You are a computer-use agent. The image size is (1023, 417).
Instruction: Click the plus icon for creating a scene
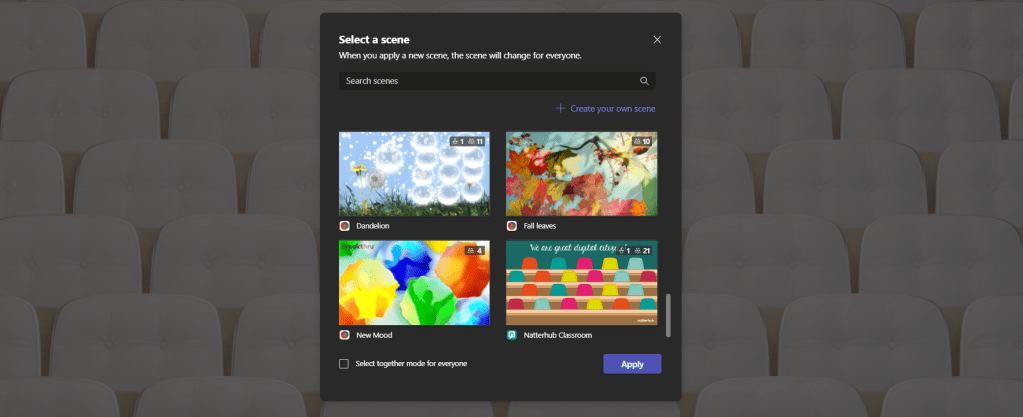pyautogui.click(x=560, y=108)
